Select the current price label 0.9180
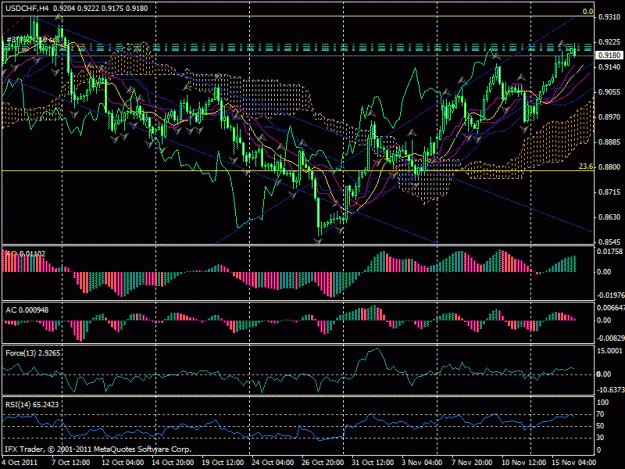 coord(609,55)
